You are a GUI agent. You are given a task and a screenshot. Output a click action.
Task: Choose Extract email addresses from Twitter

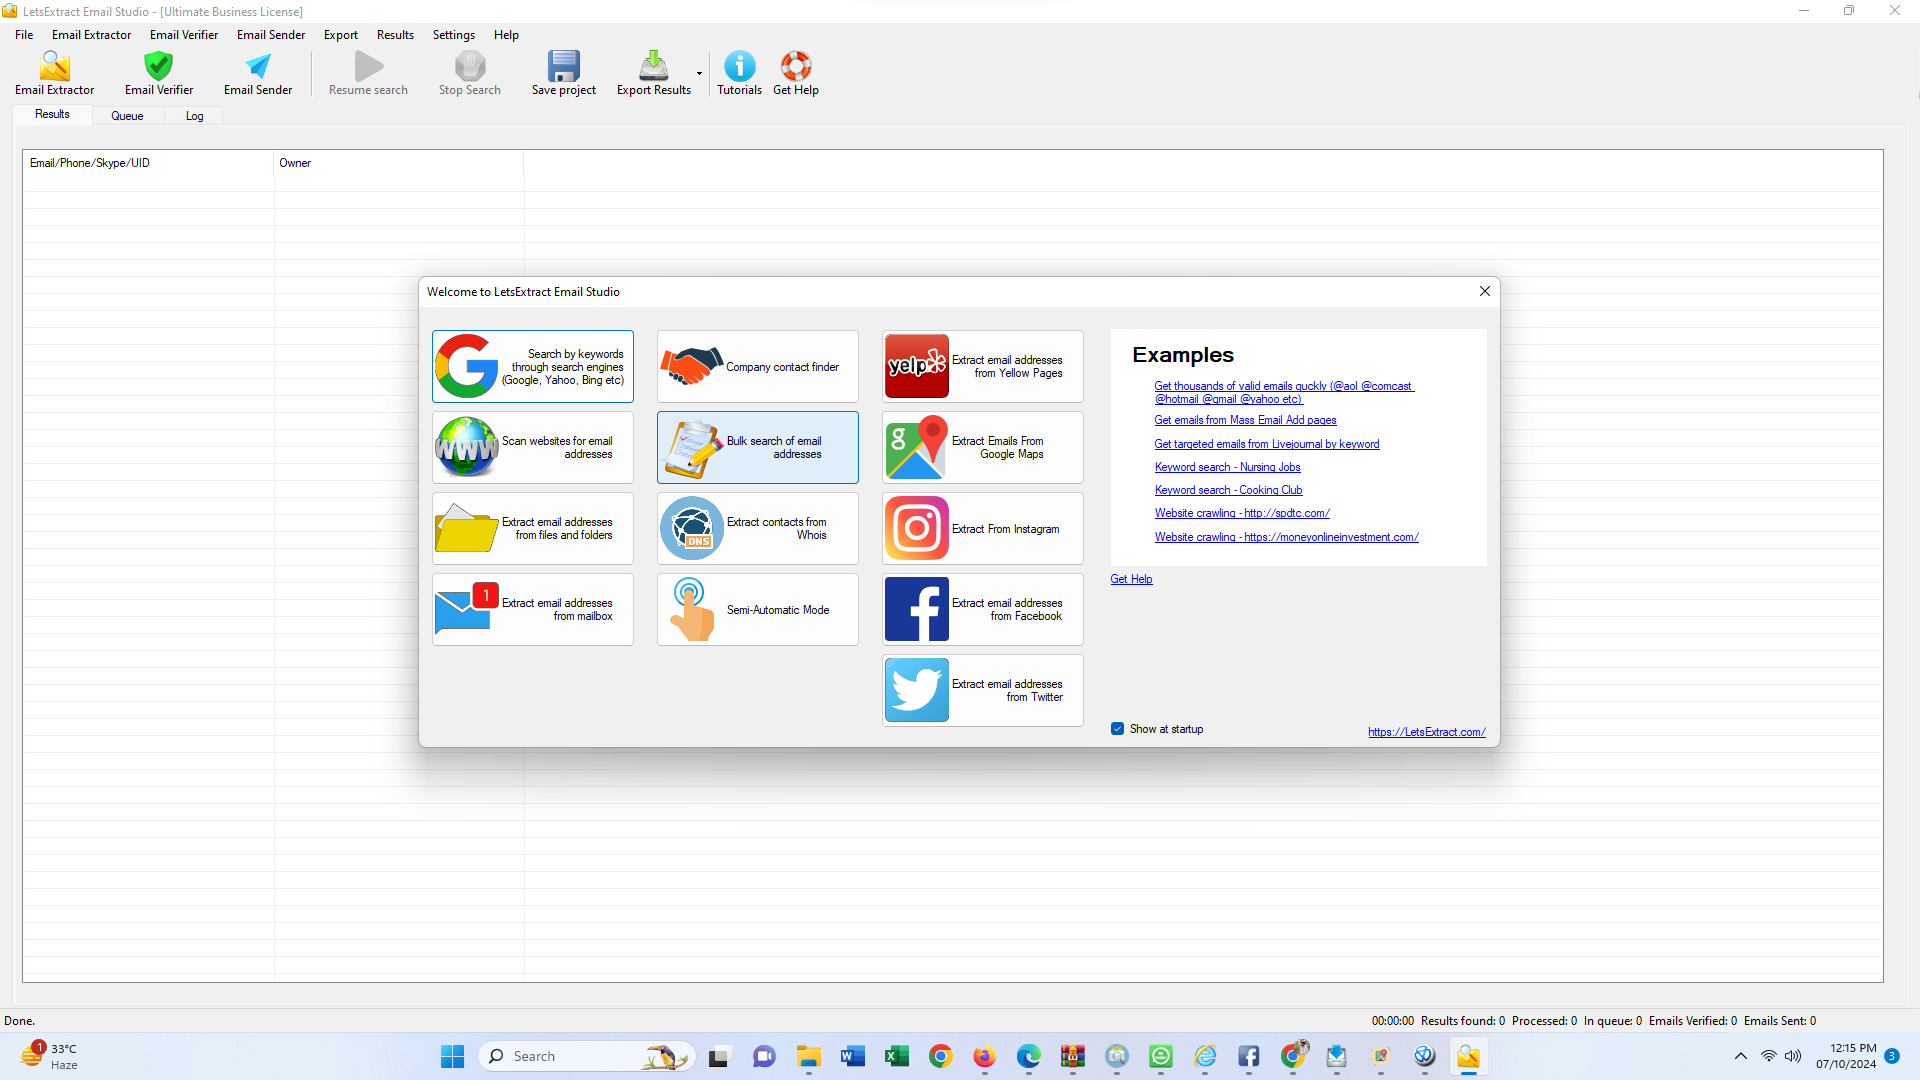pyautogui.click(x=982, y=690)
